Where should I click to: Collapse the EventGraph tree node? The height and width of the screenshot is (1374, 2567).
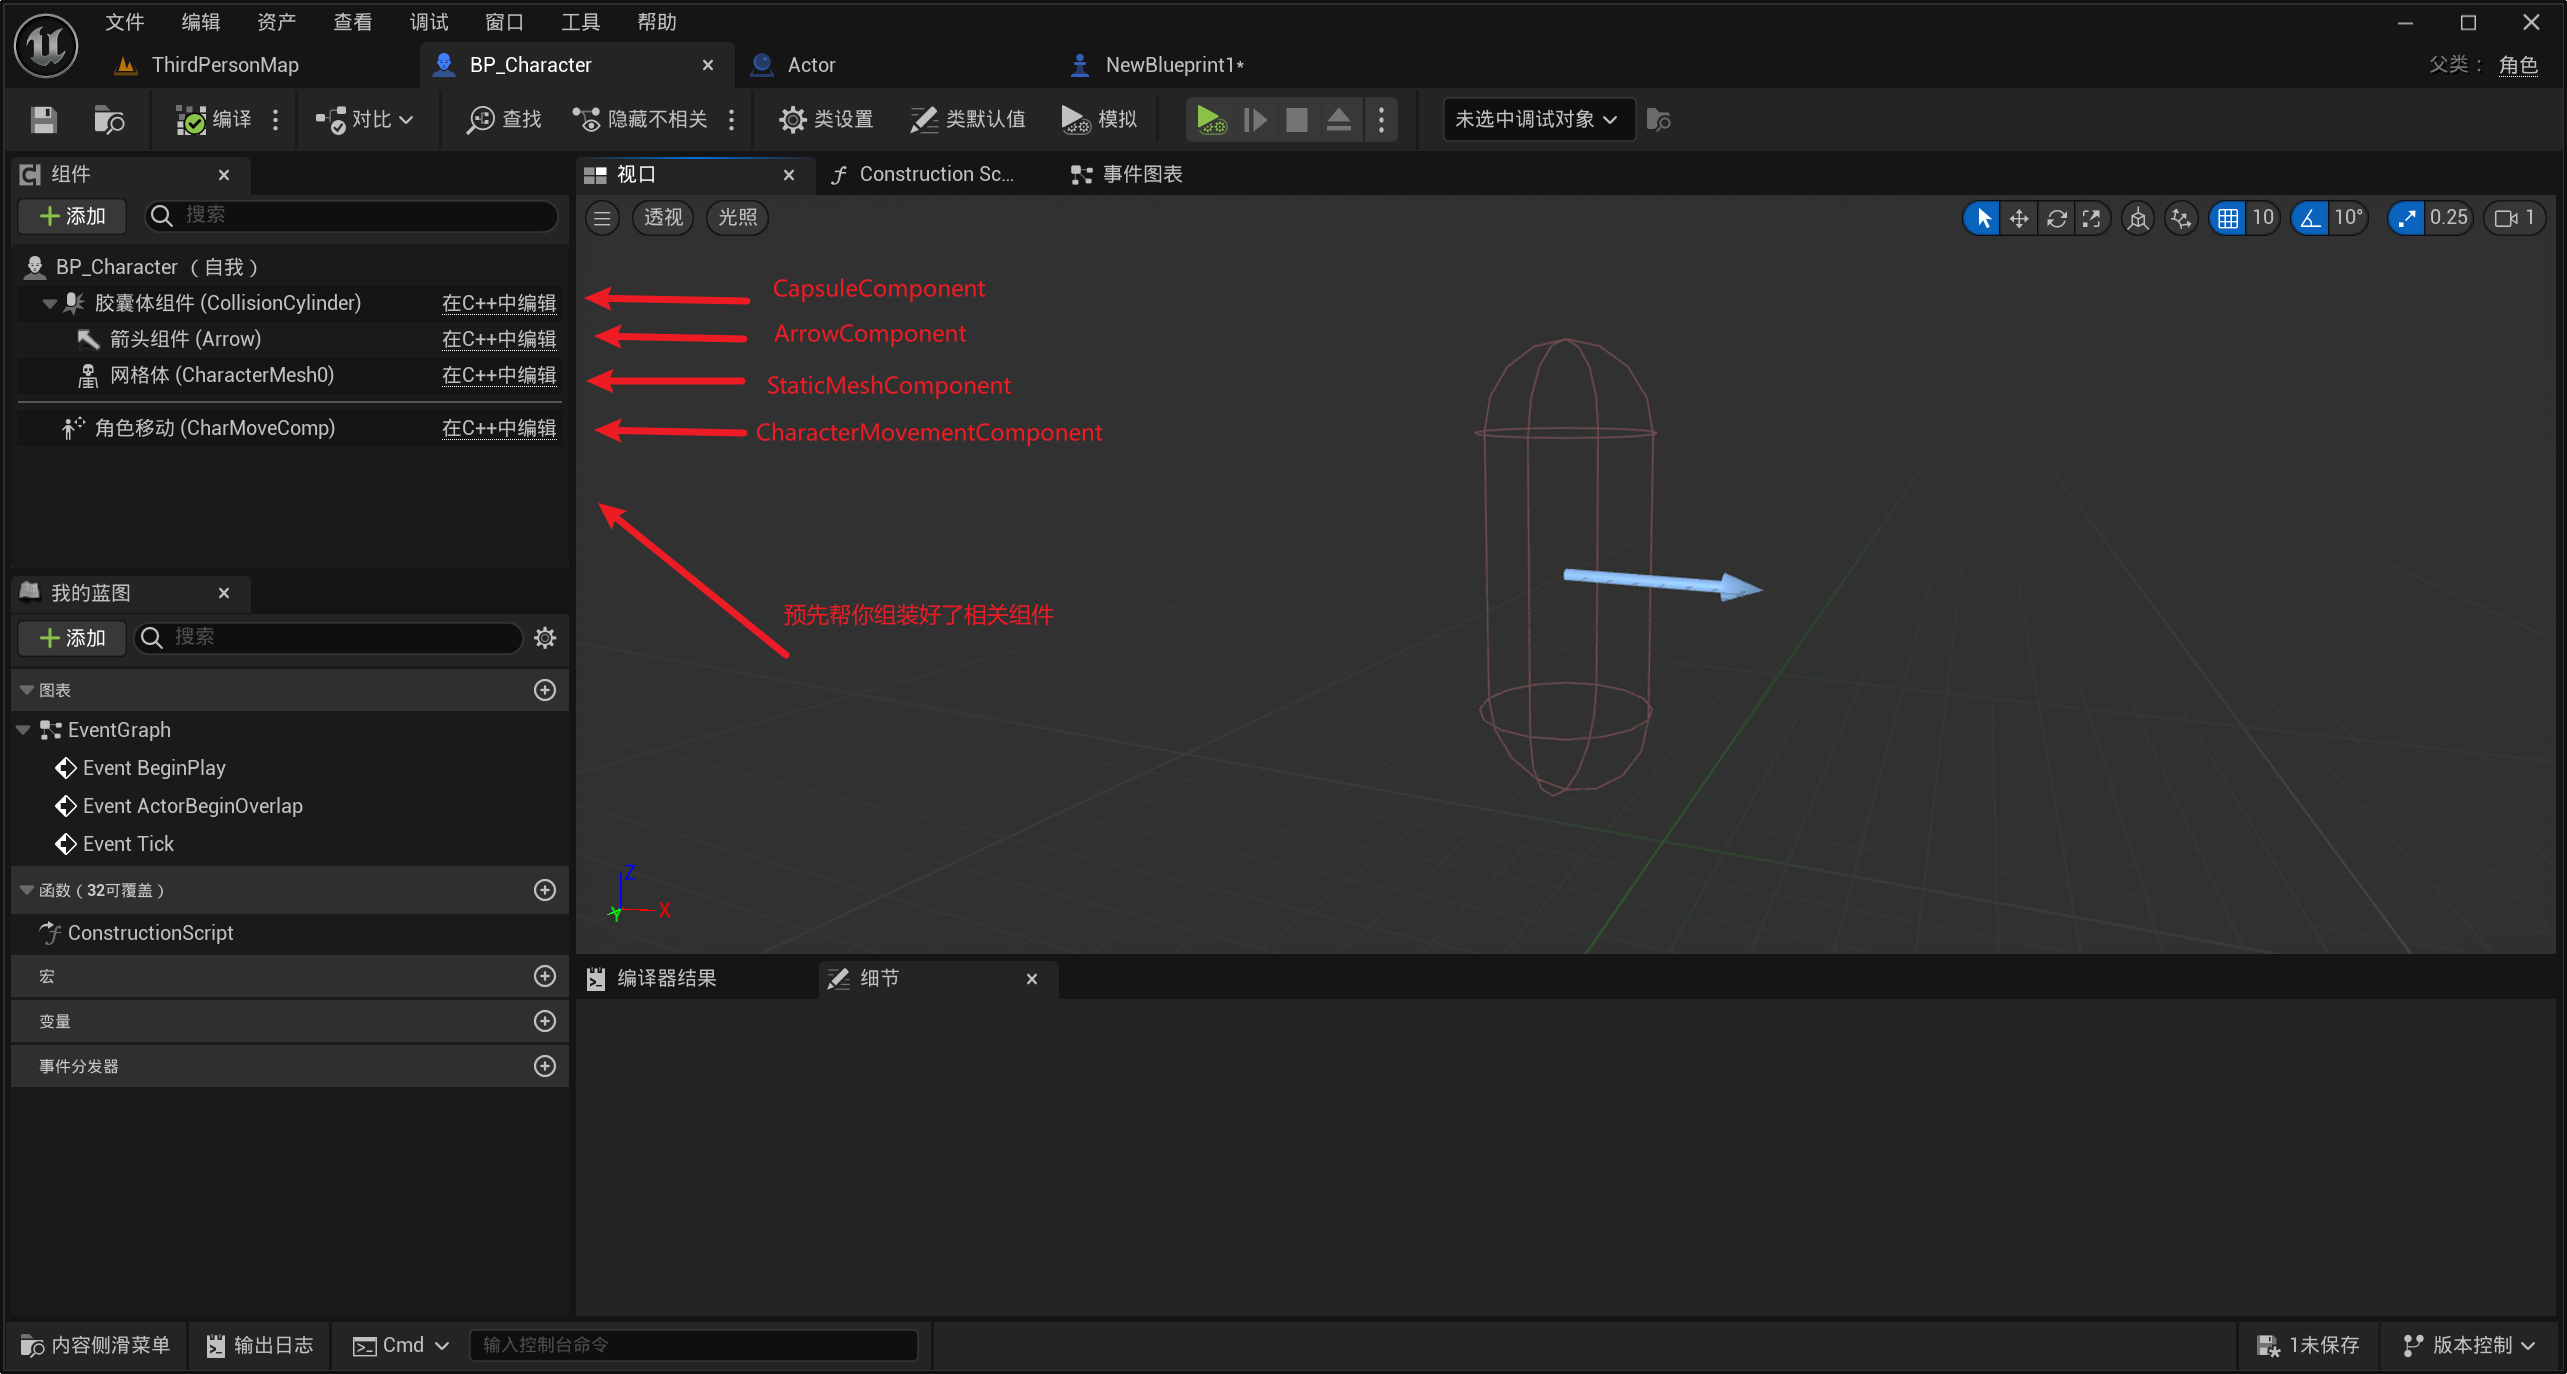pyautogui.click(x=23, y=730)
